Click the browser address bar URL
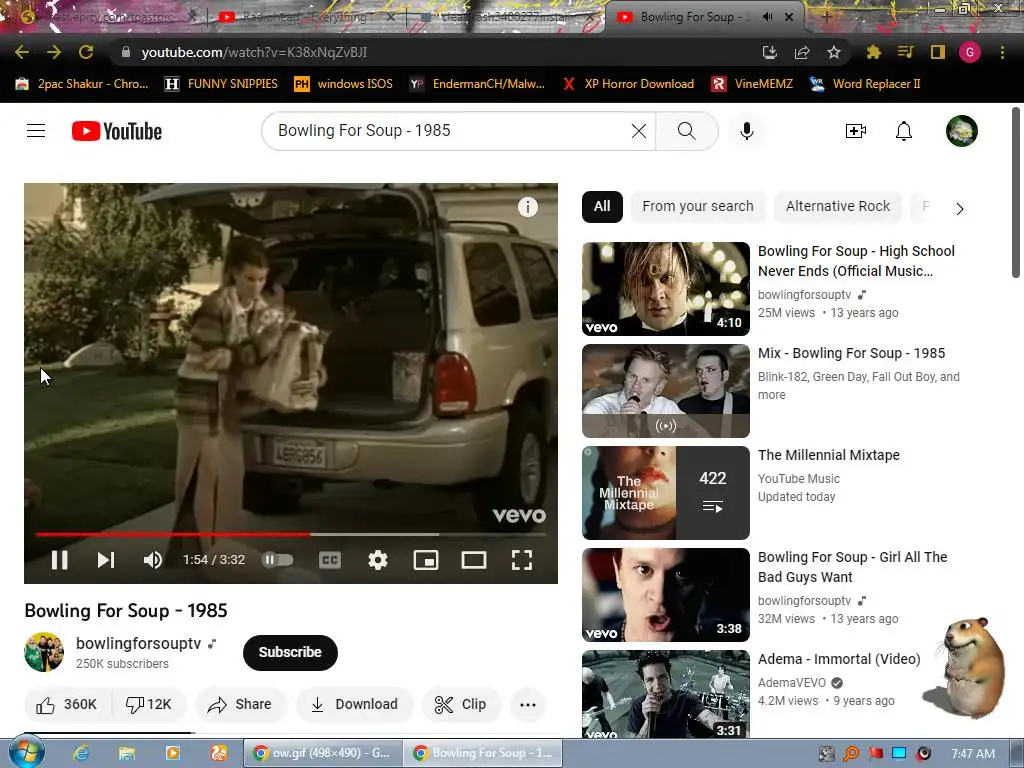Image resolution: width=1024 pixels, height=768 pixels. pyautogui.click(x=254, y=52)
